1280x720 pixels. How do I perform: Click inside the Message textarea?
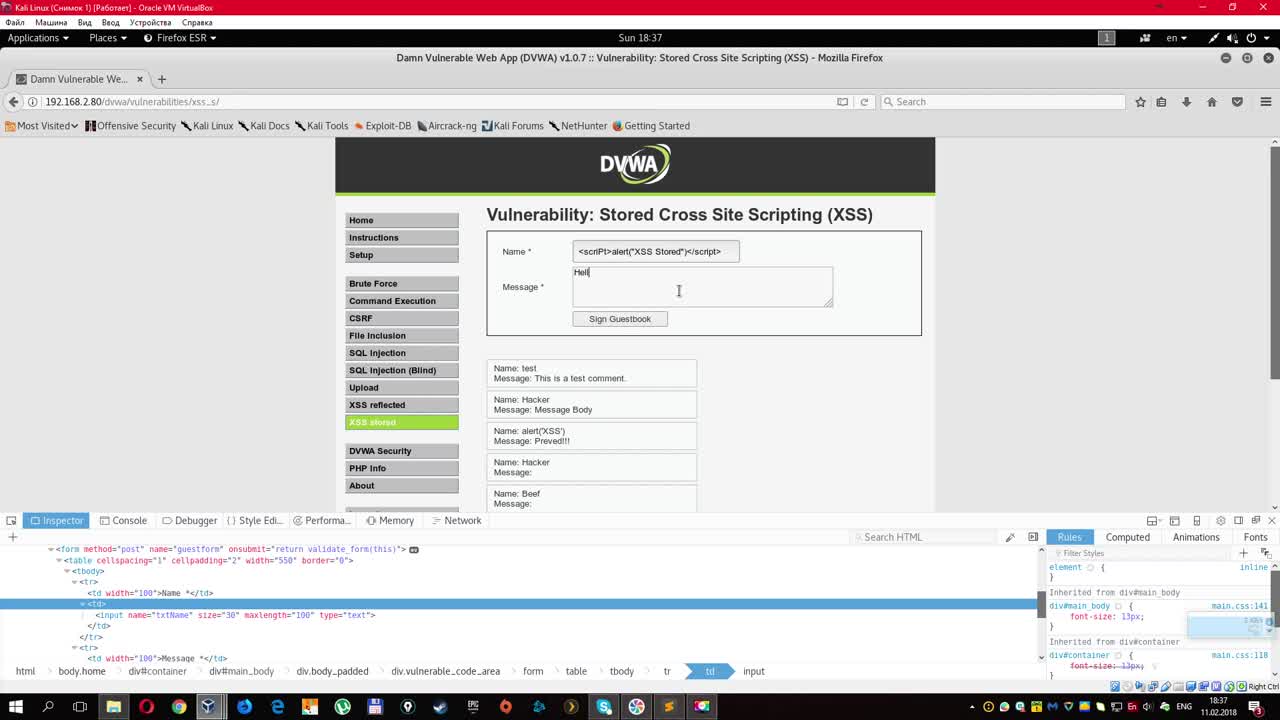(x=702, y=287)
